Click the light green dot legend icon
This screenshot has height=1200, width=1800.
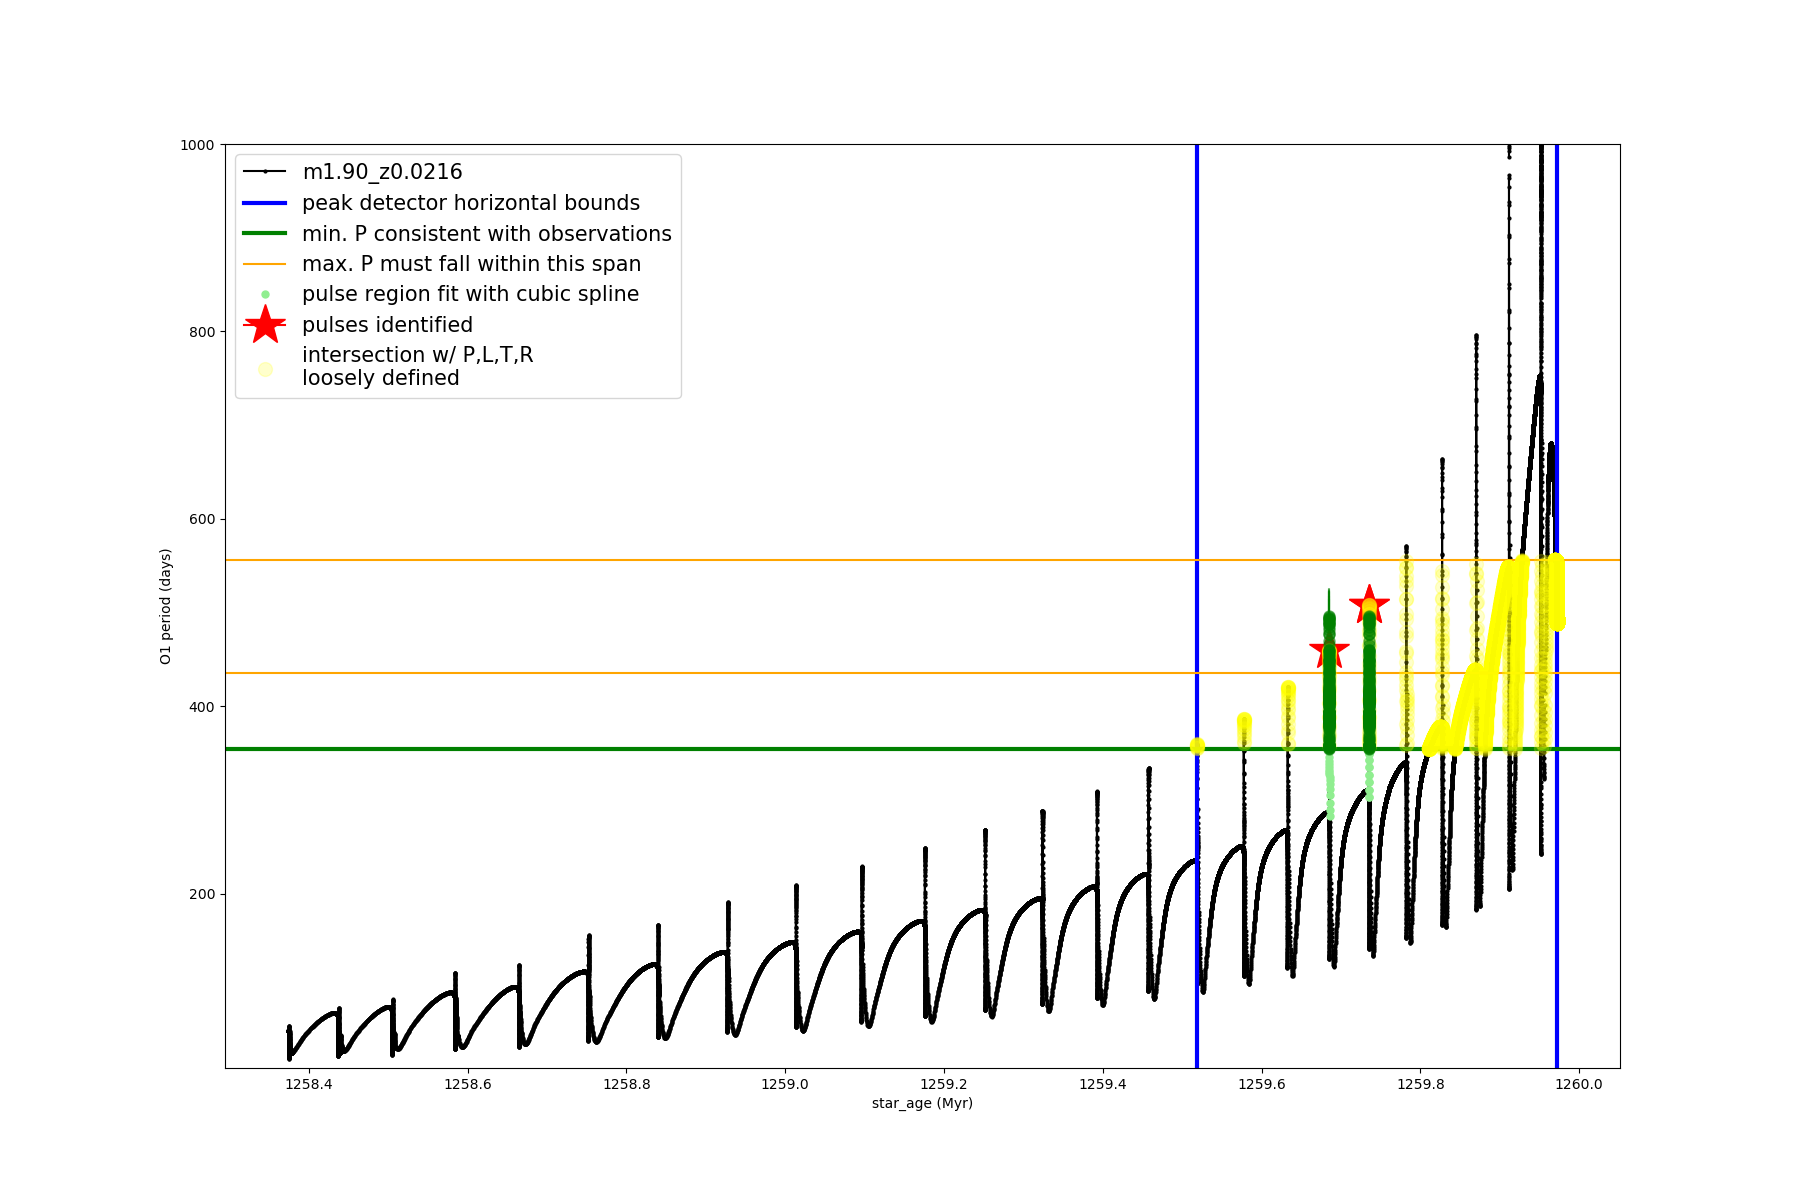(265, 295)
